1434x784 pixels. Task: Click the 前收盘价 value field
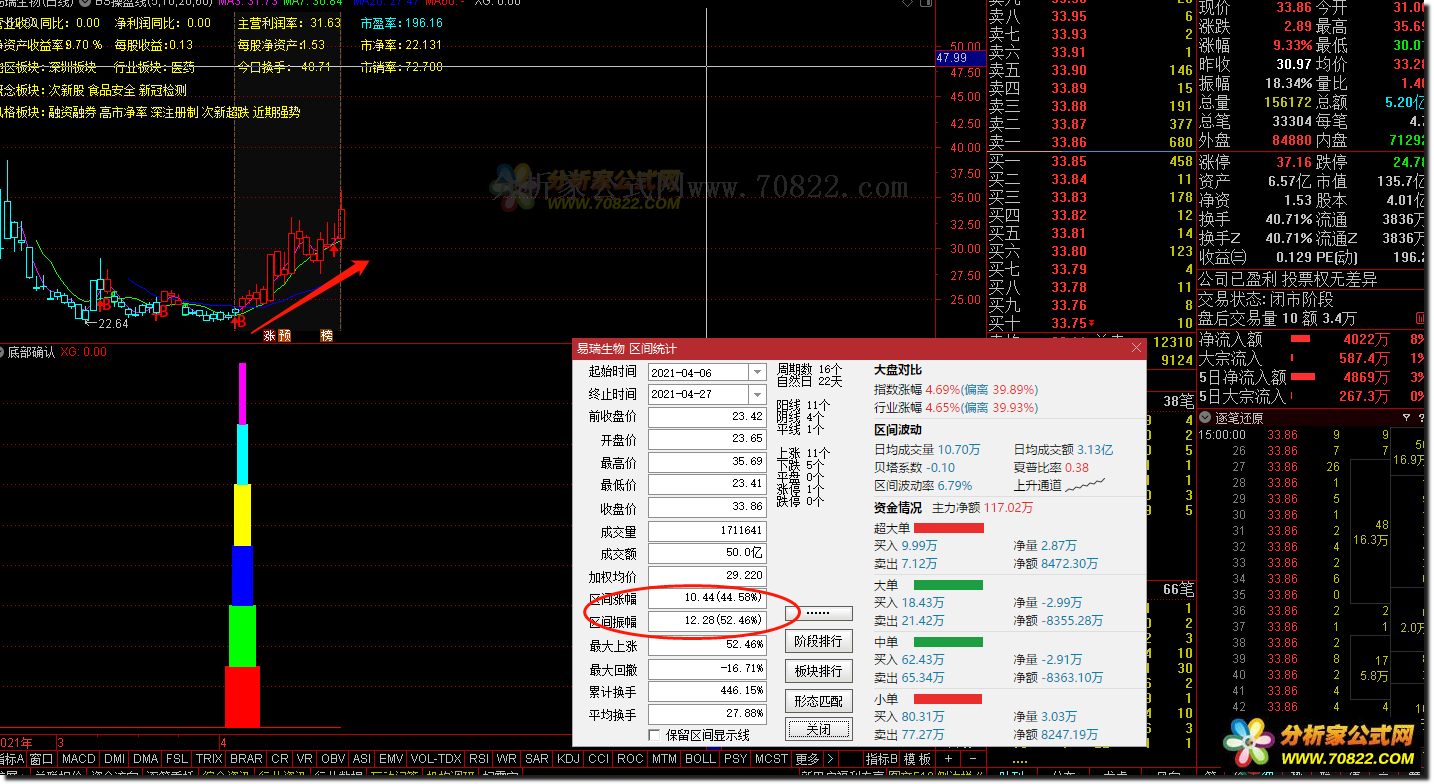707,417
